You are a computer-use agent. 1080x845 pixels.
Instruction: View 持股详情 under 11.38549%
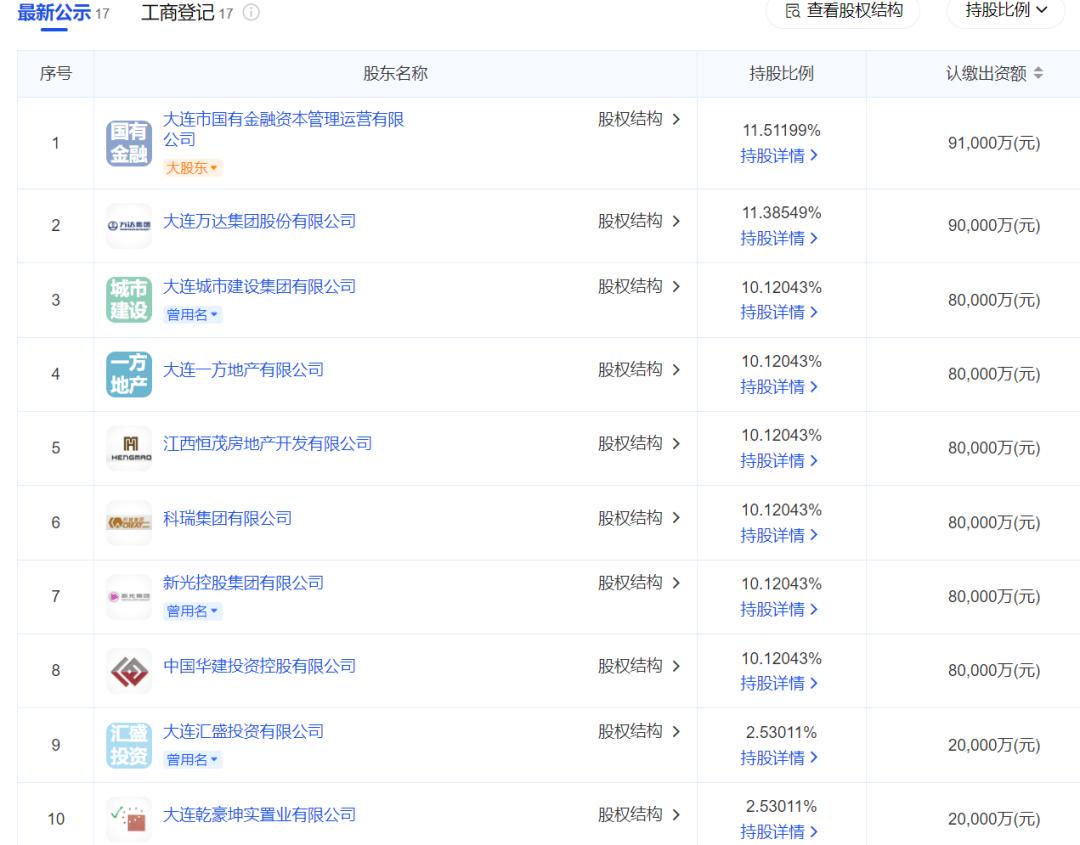pyautogui.click(x=779, y=238)
